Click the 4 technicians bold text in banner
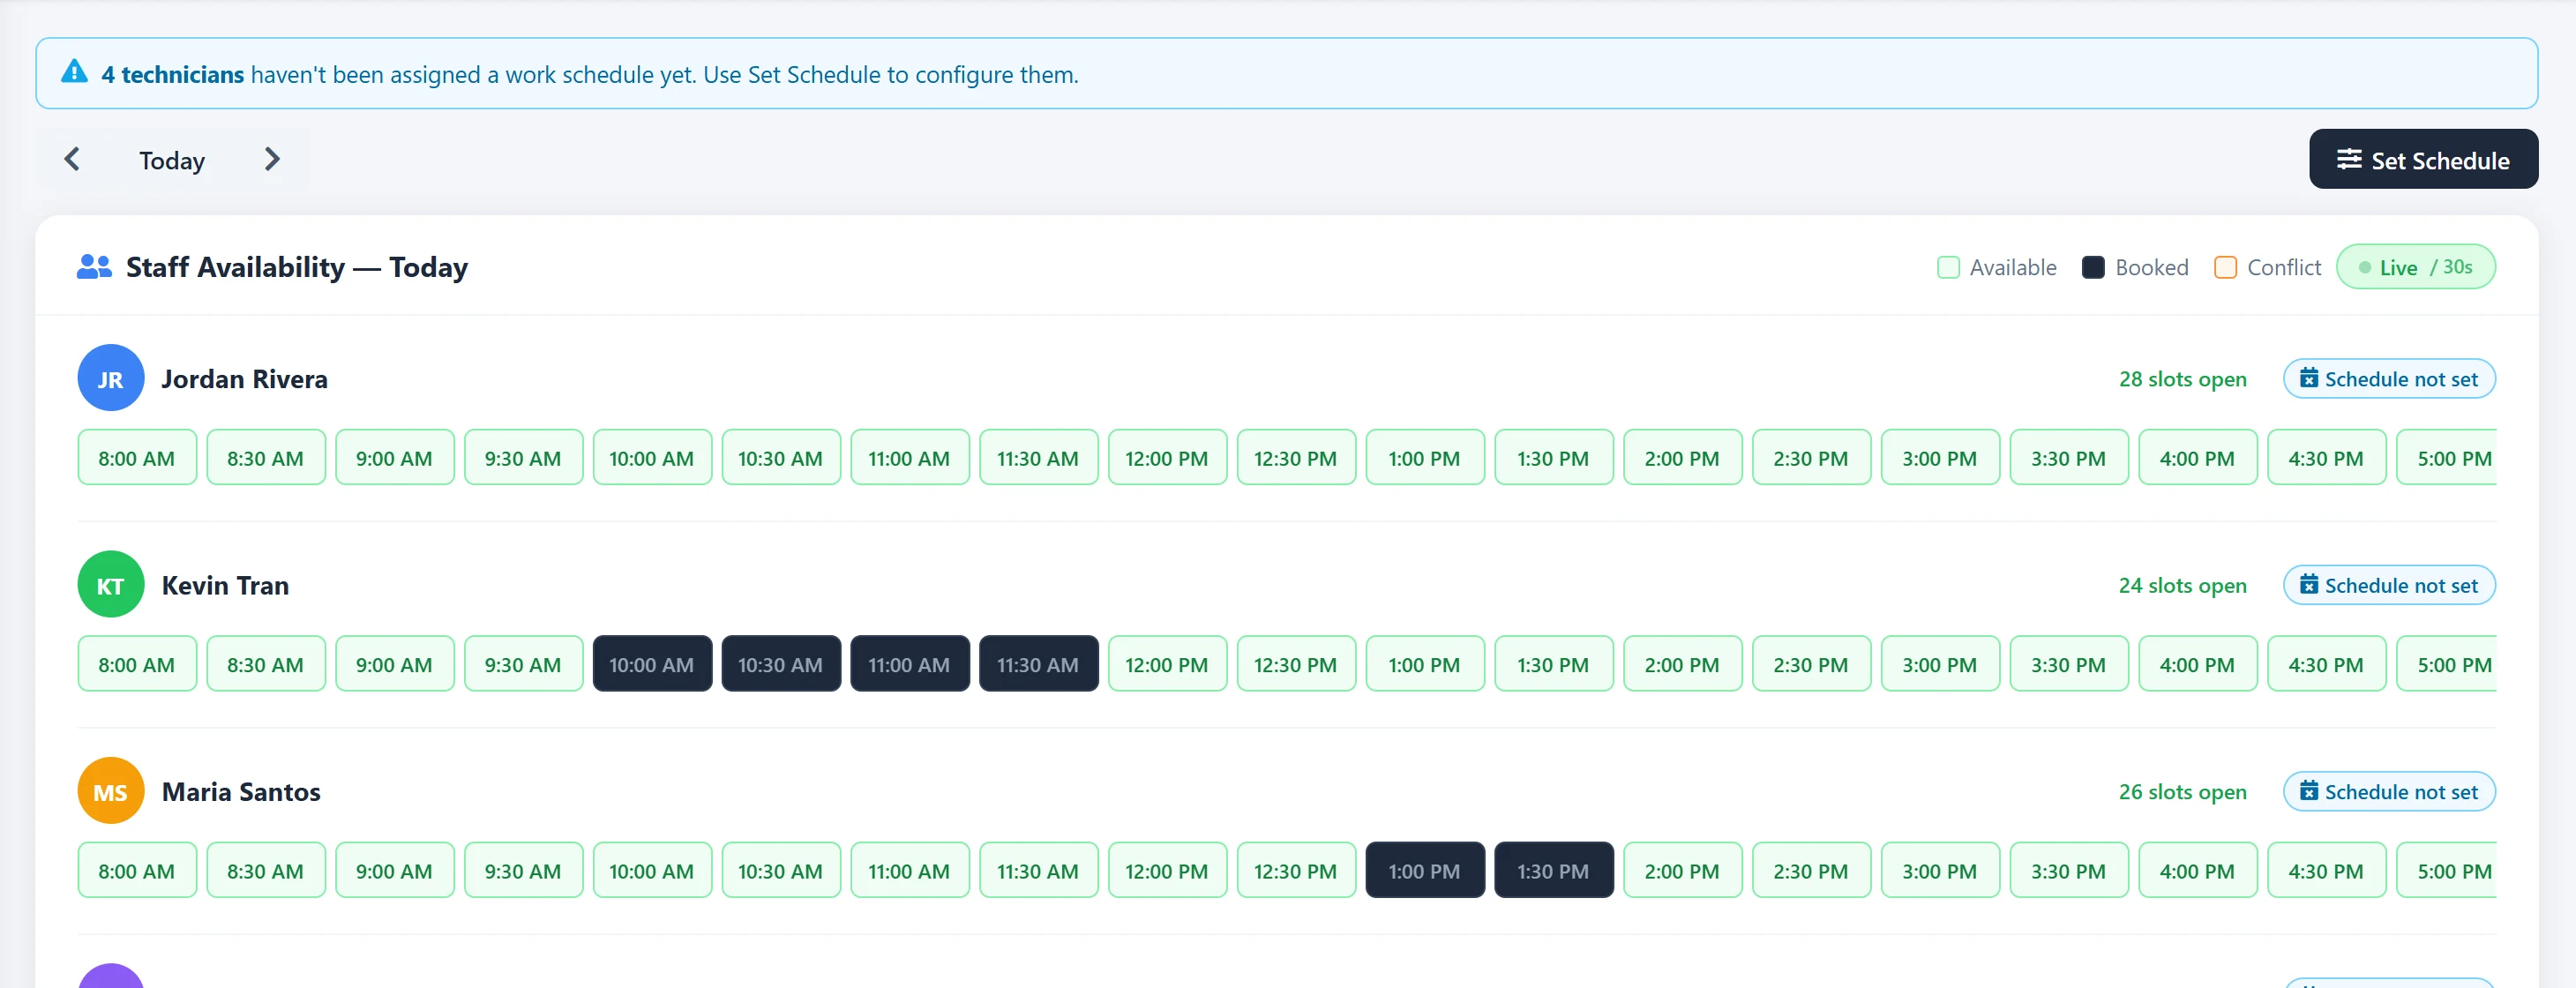This screenshot has height=988, width=2576. [172, 74]
